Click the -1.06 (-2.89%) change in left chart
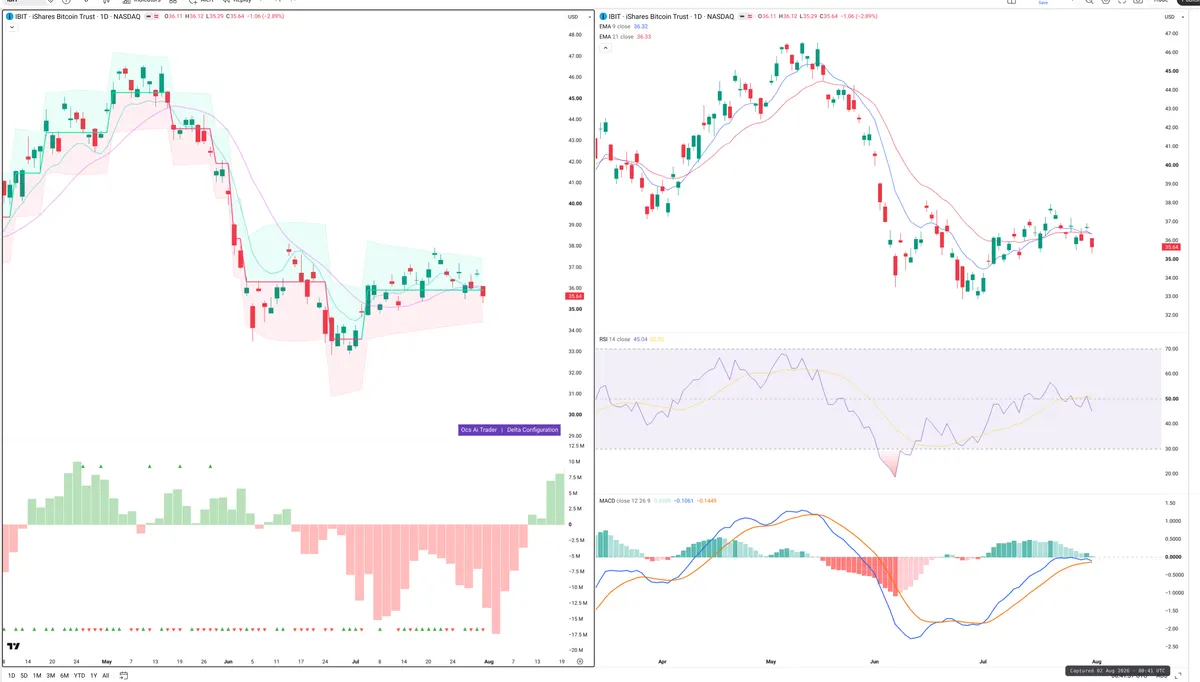 [264, 17]
